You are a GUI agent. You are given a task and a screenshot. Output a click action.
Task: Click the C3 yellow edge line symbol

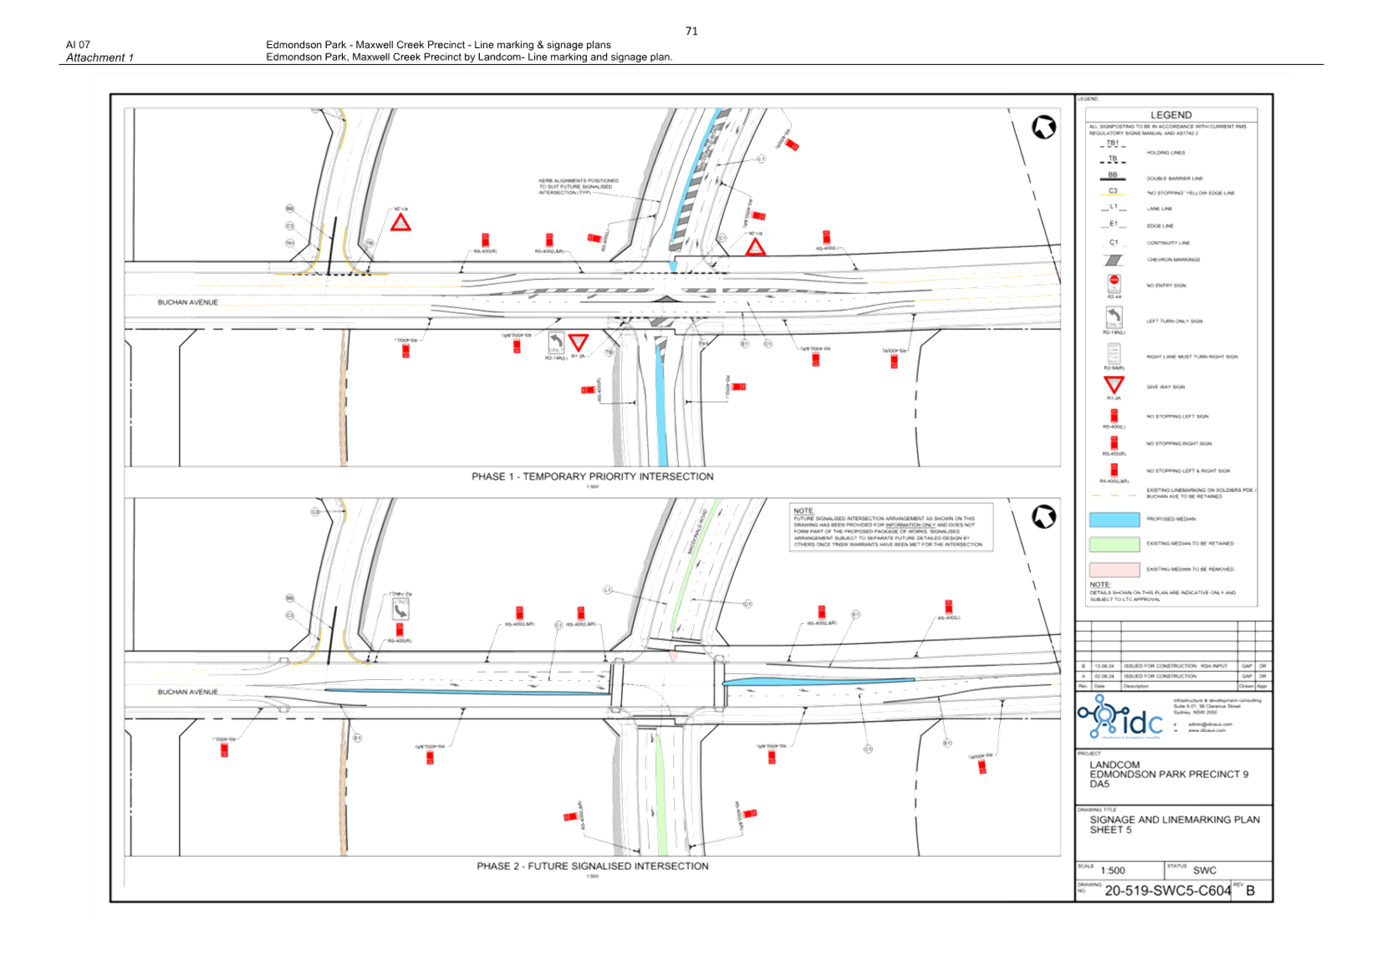(x=1112, y=192)
